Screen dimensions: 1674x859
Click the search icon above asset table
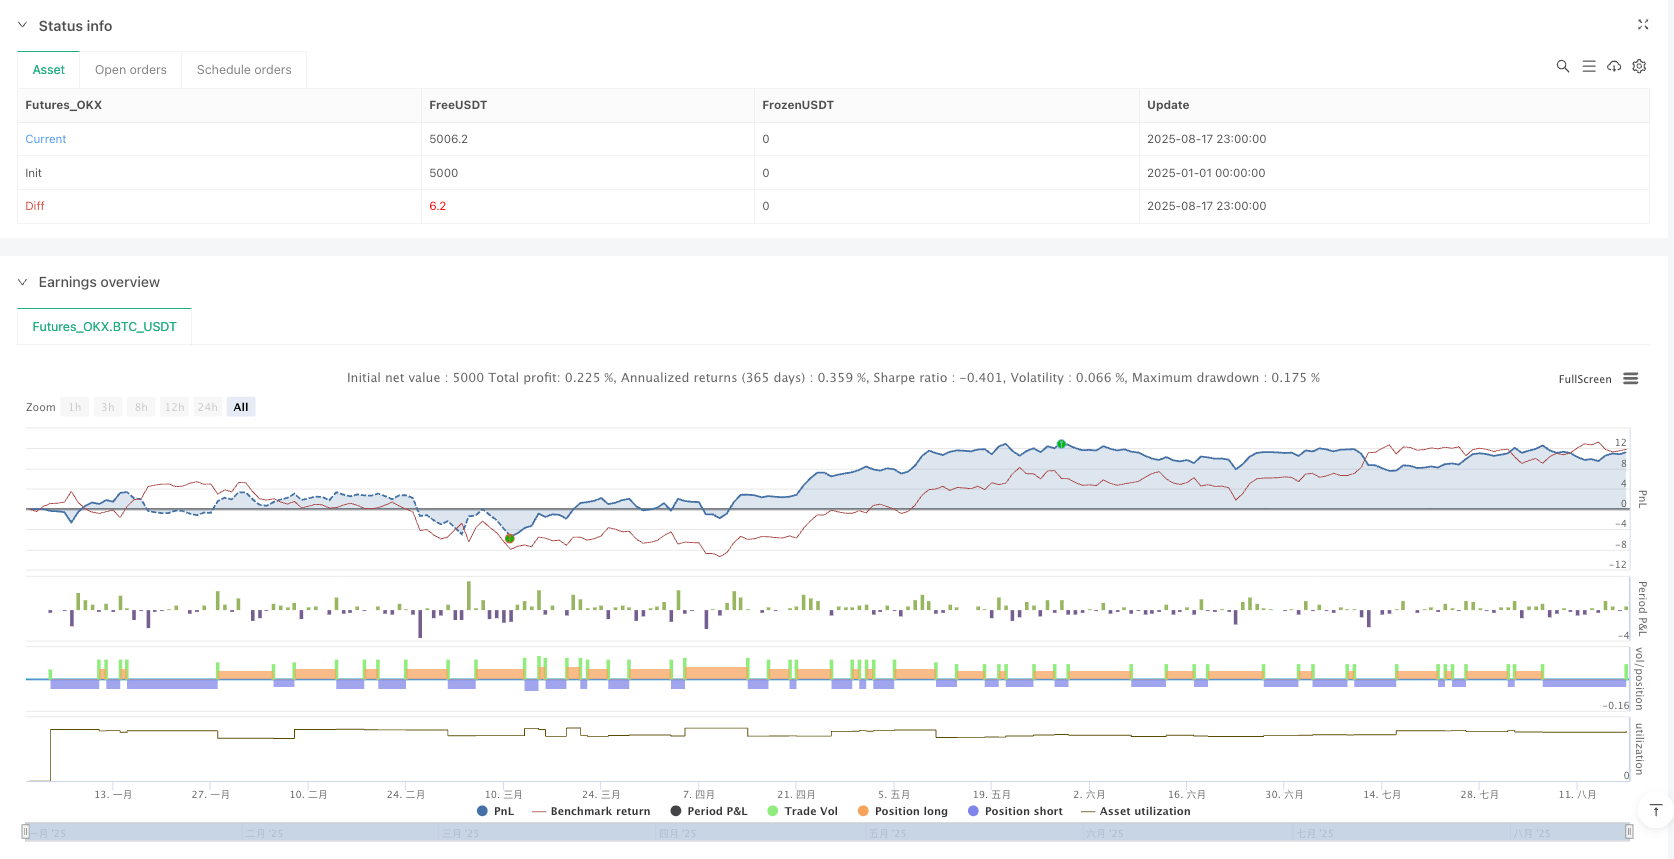click(1562, 66)
